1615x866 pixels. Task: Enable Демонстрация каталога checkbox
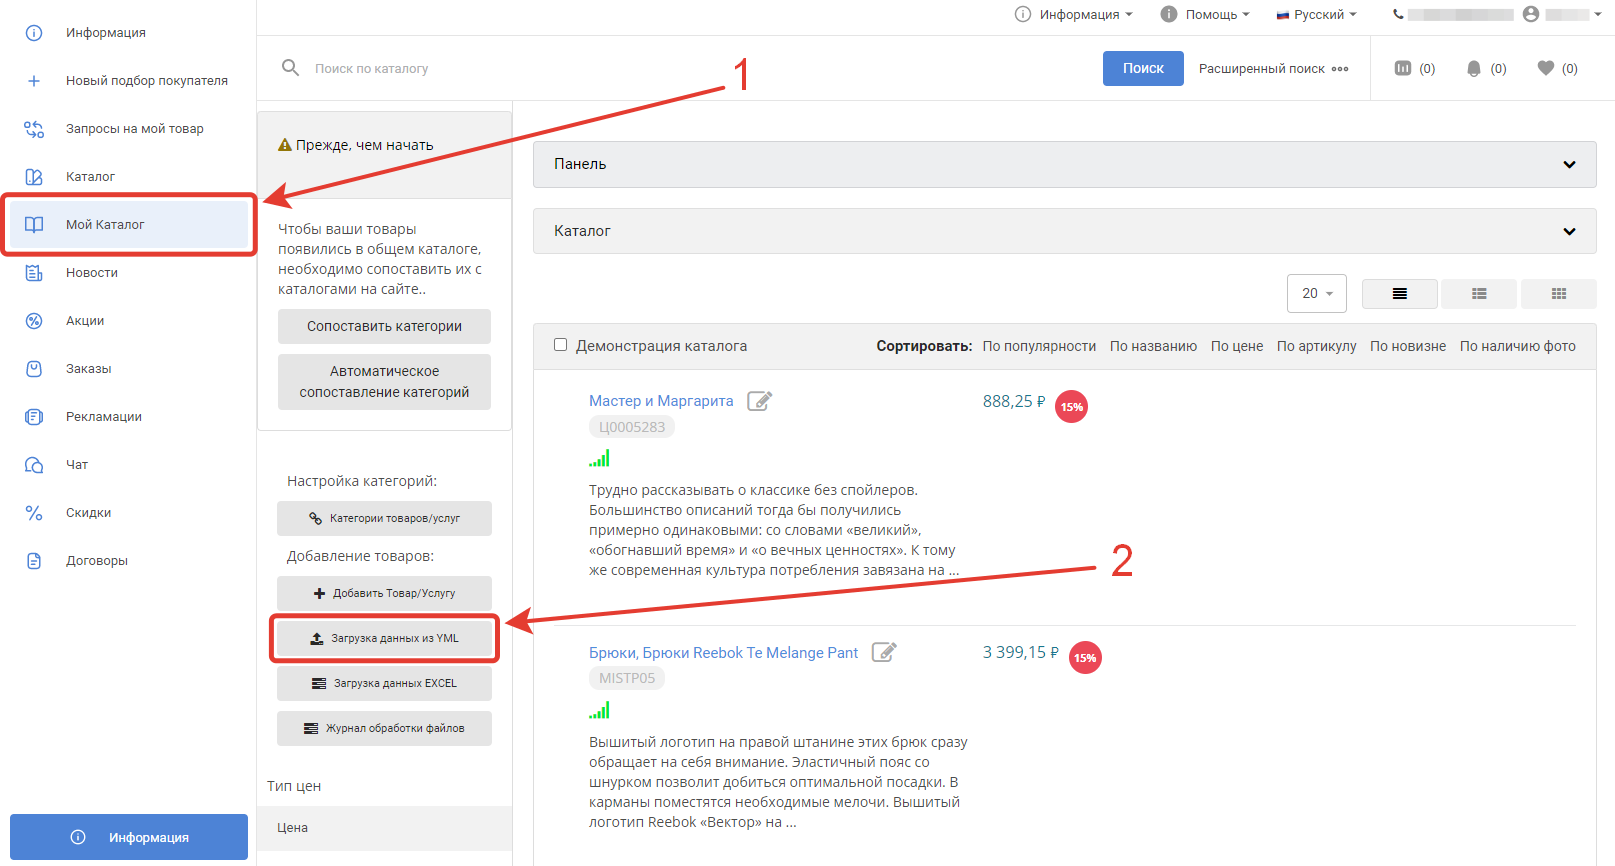[560, 345]
